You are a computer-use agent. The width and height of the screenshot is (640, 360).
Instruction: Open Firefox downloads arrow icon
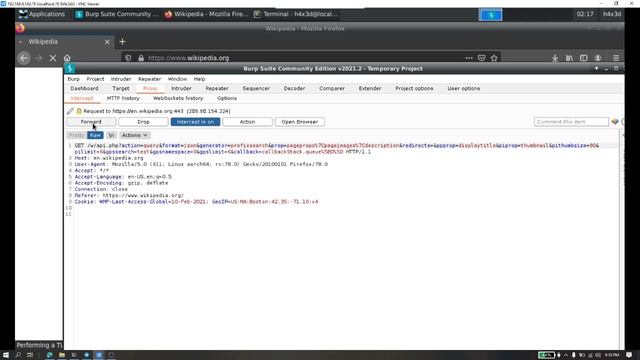(x=555, y=58)
